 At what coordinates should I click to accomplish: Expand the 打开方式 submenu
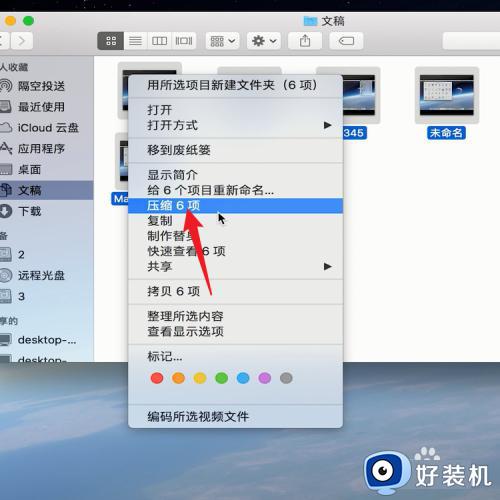(235, 125)
